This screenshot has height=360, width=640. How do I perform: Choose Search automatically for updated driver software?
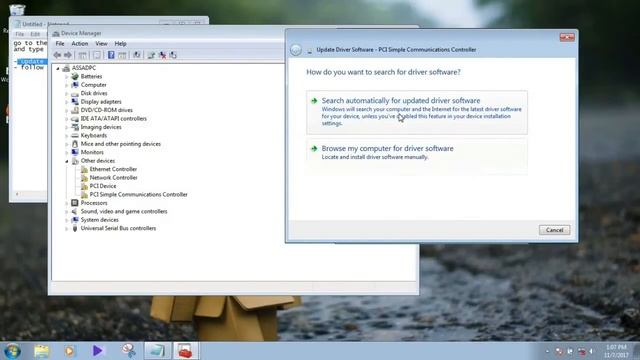click(417, 112)
